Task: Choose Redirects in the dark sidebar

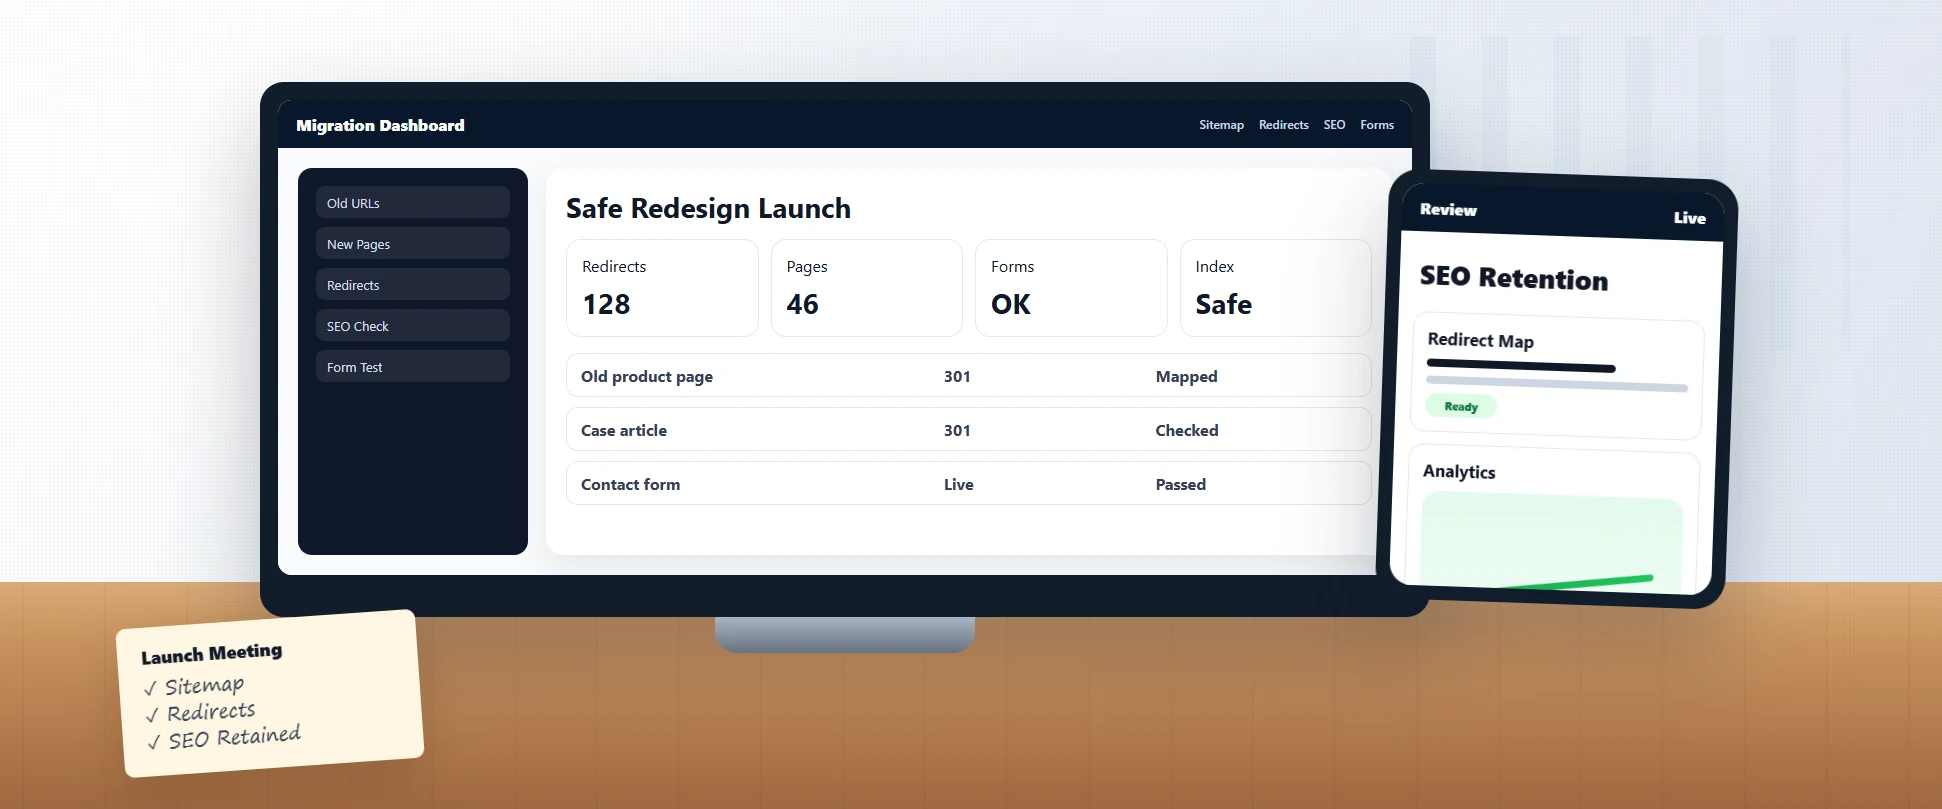Action: point(413,284)
